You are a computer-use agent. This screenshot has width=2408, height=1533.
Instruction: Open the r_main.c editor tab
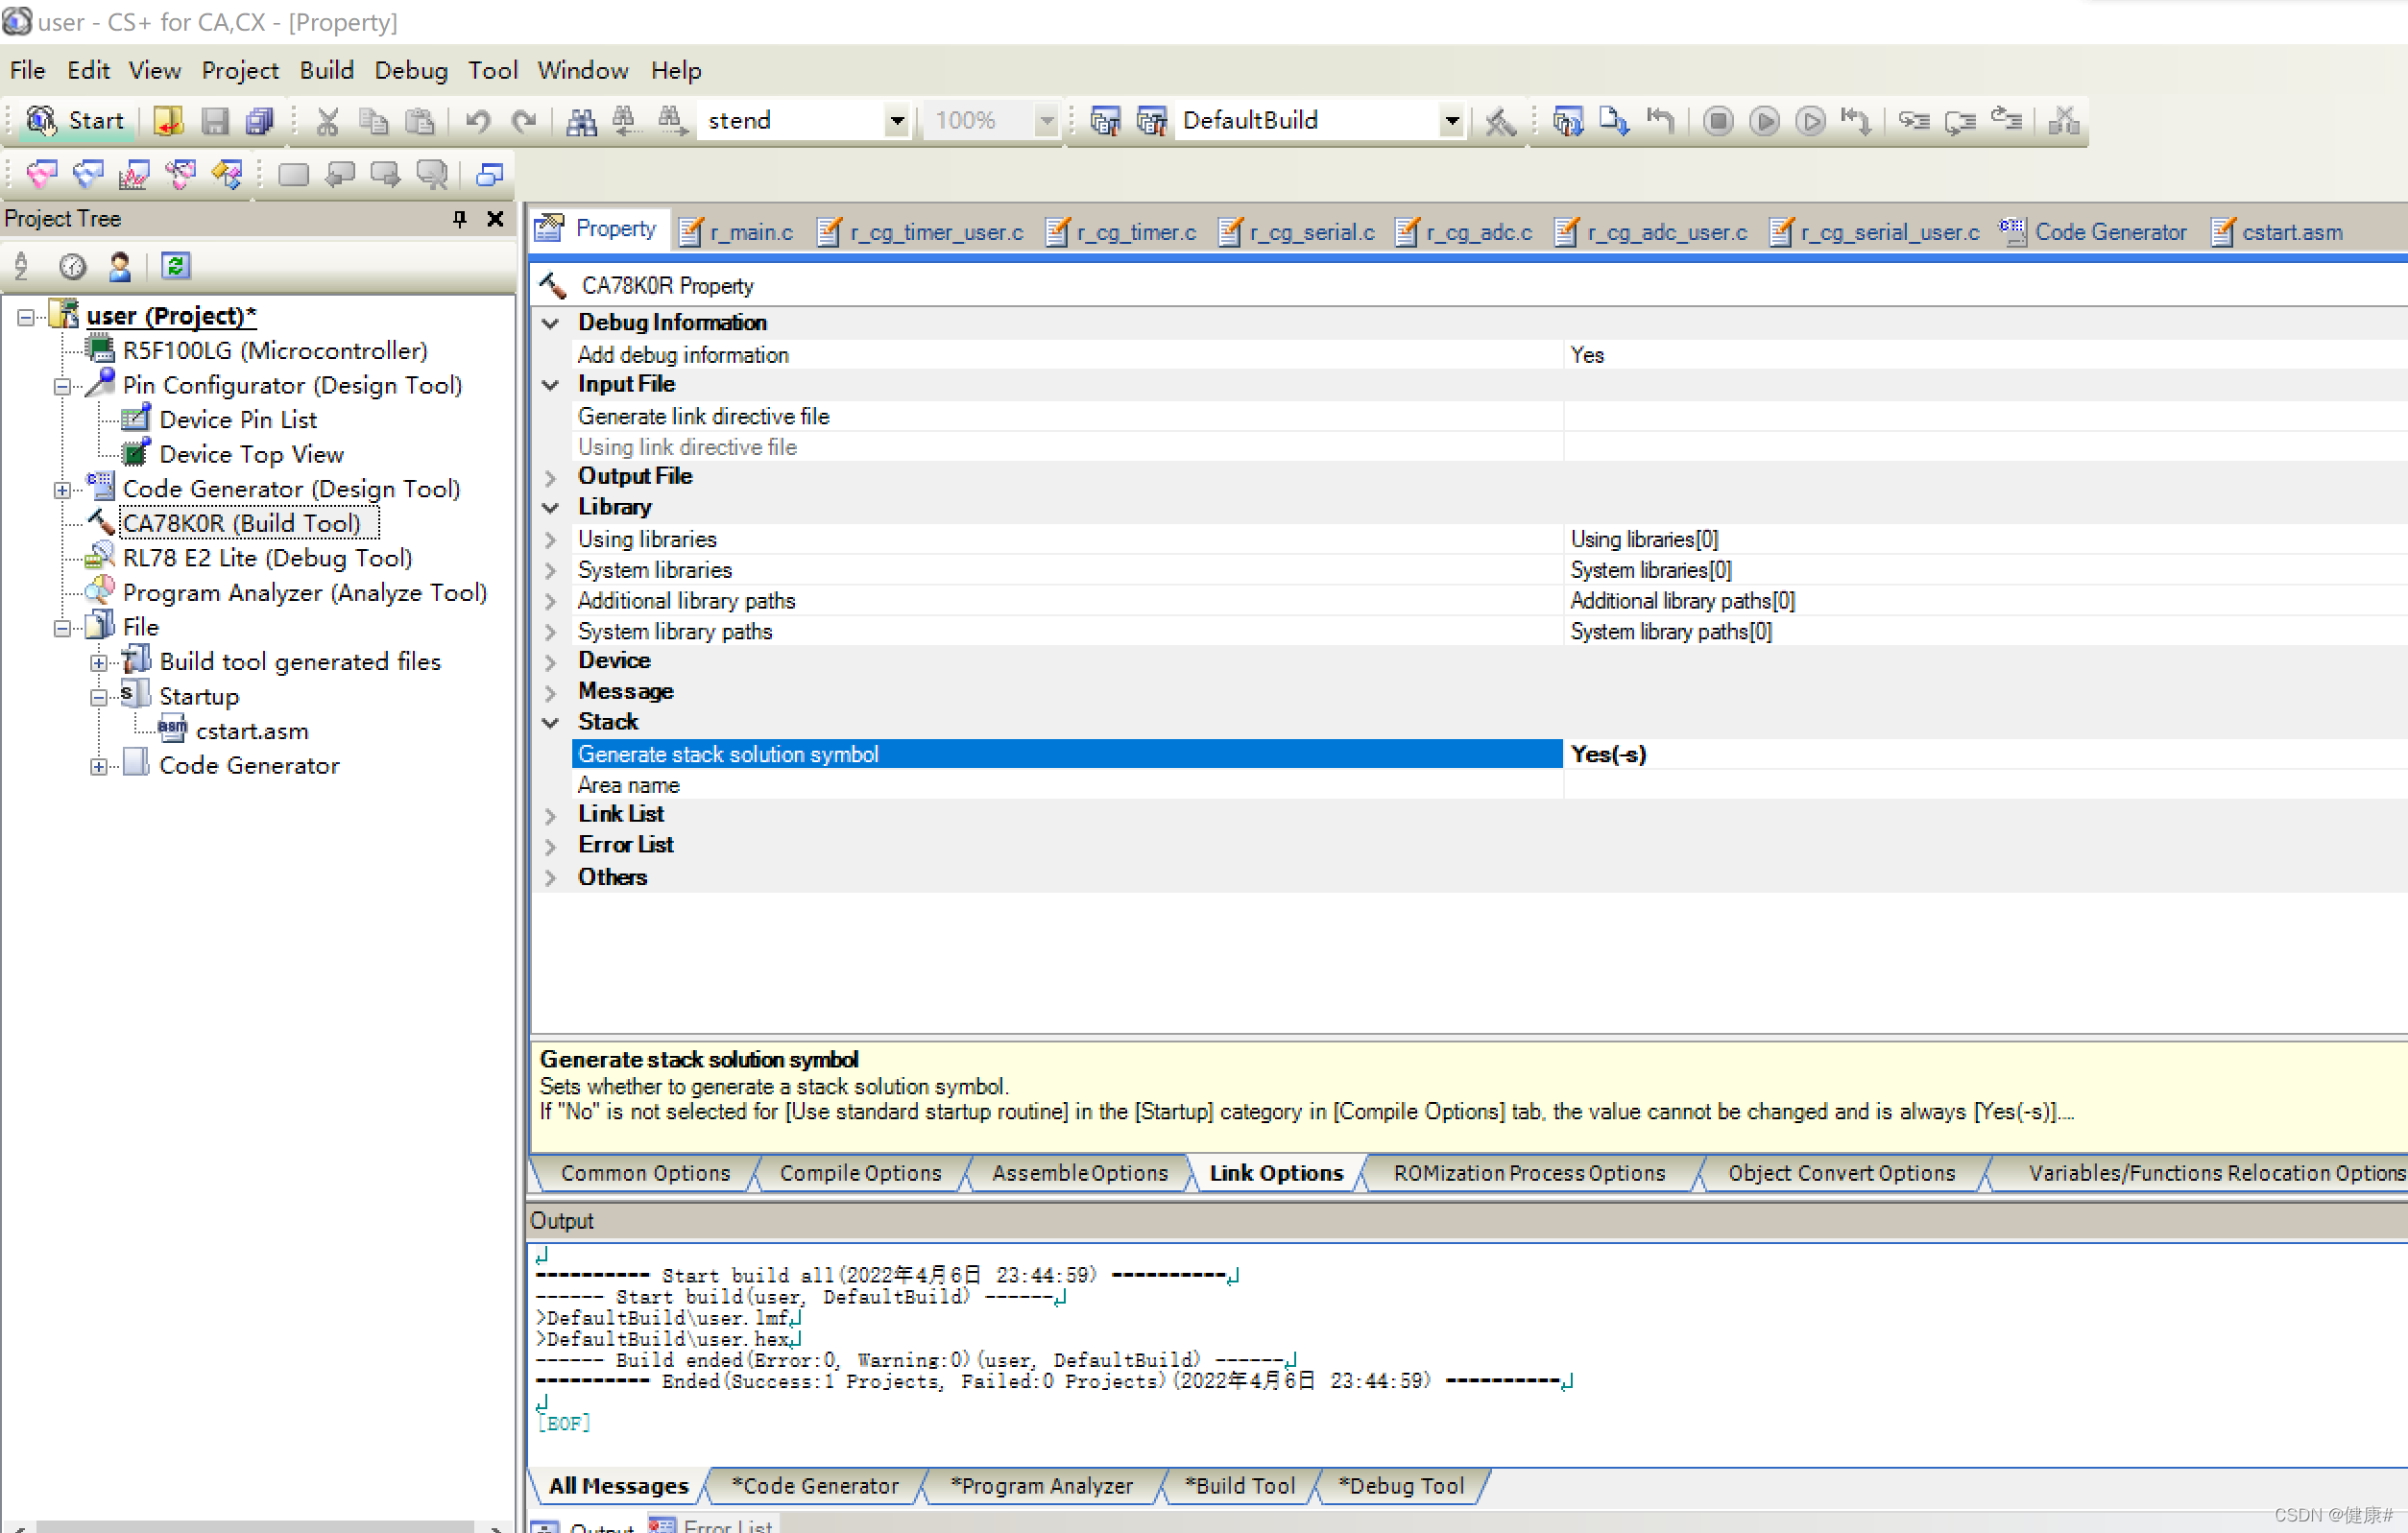click(750, 232)
